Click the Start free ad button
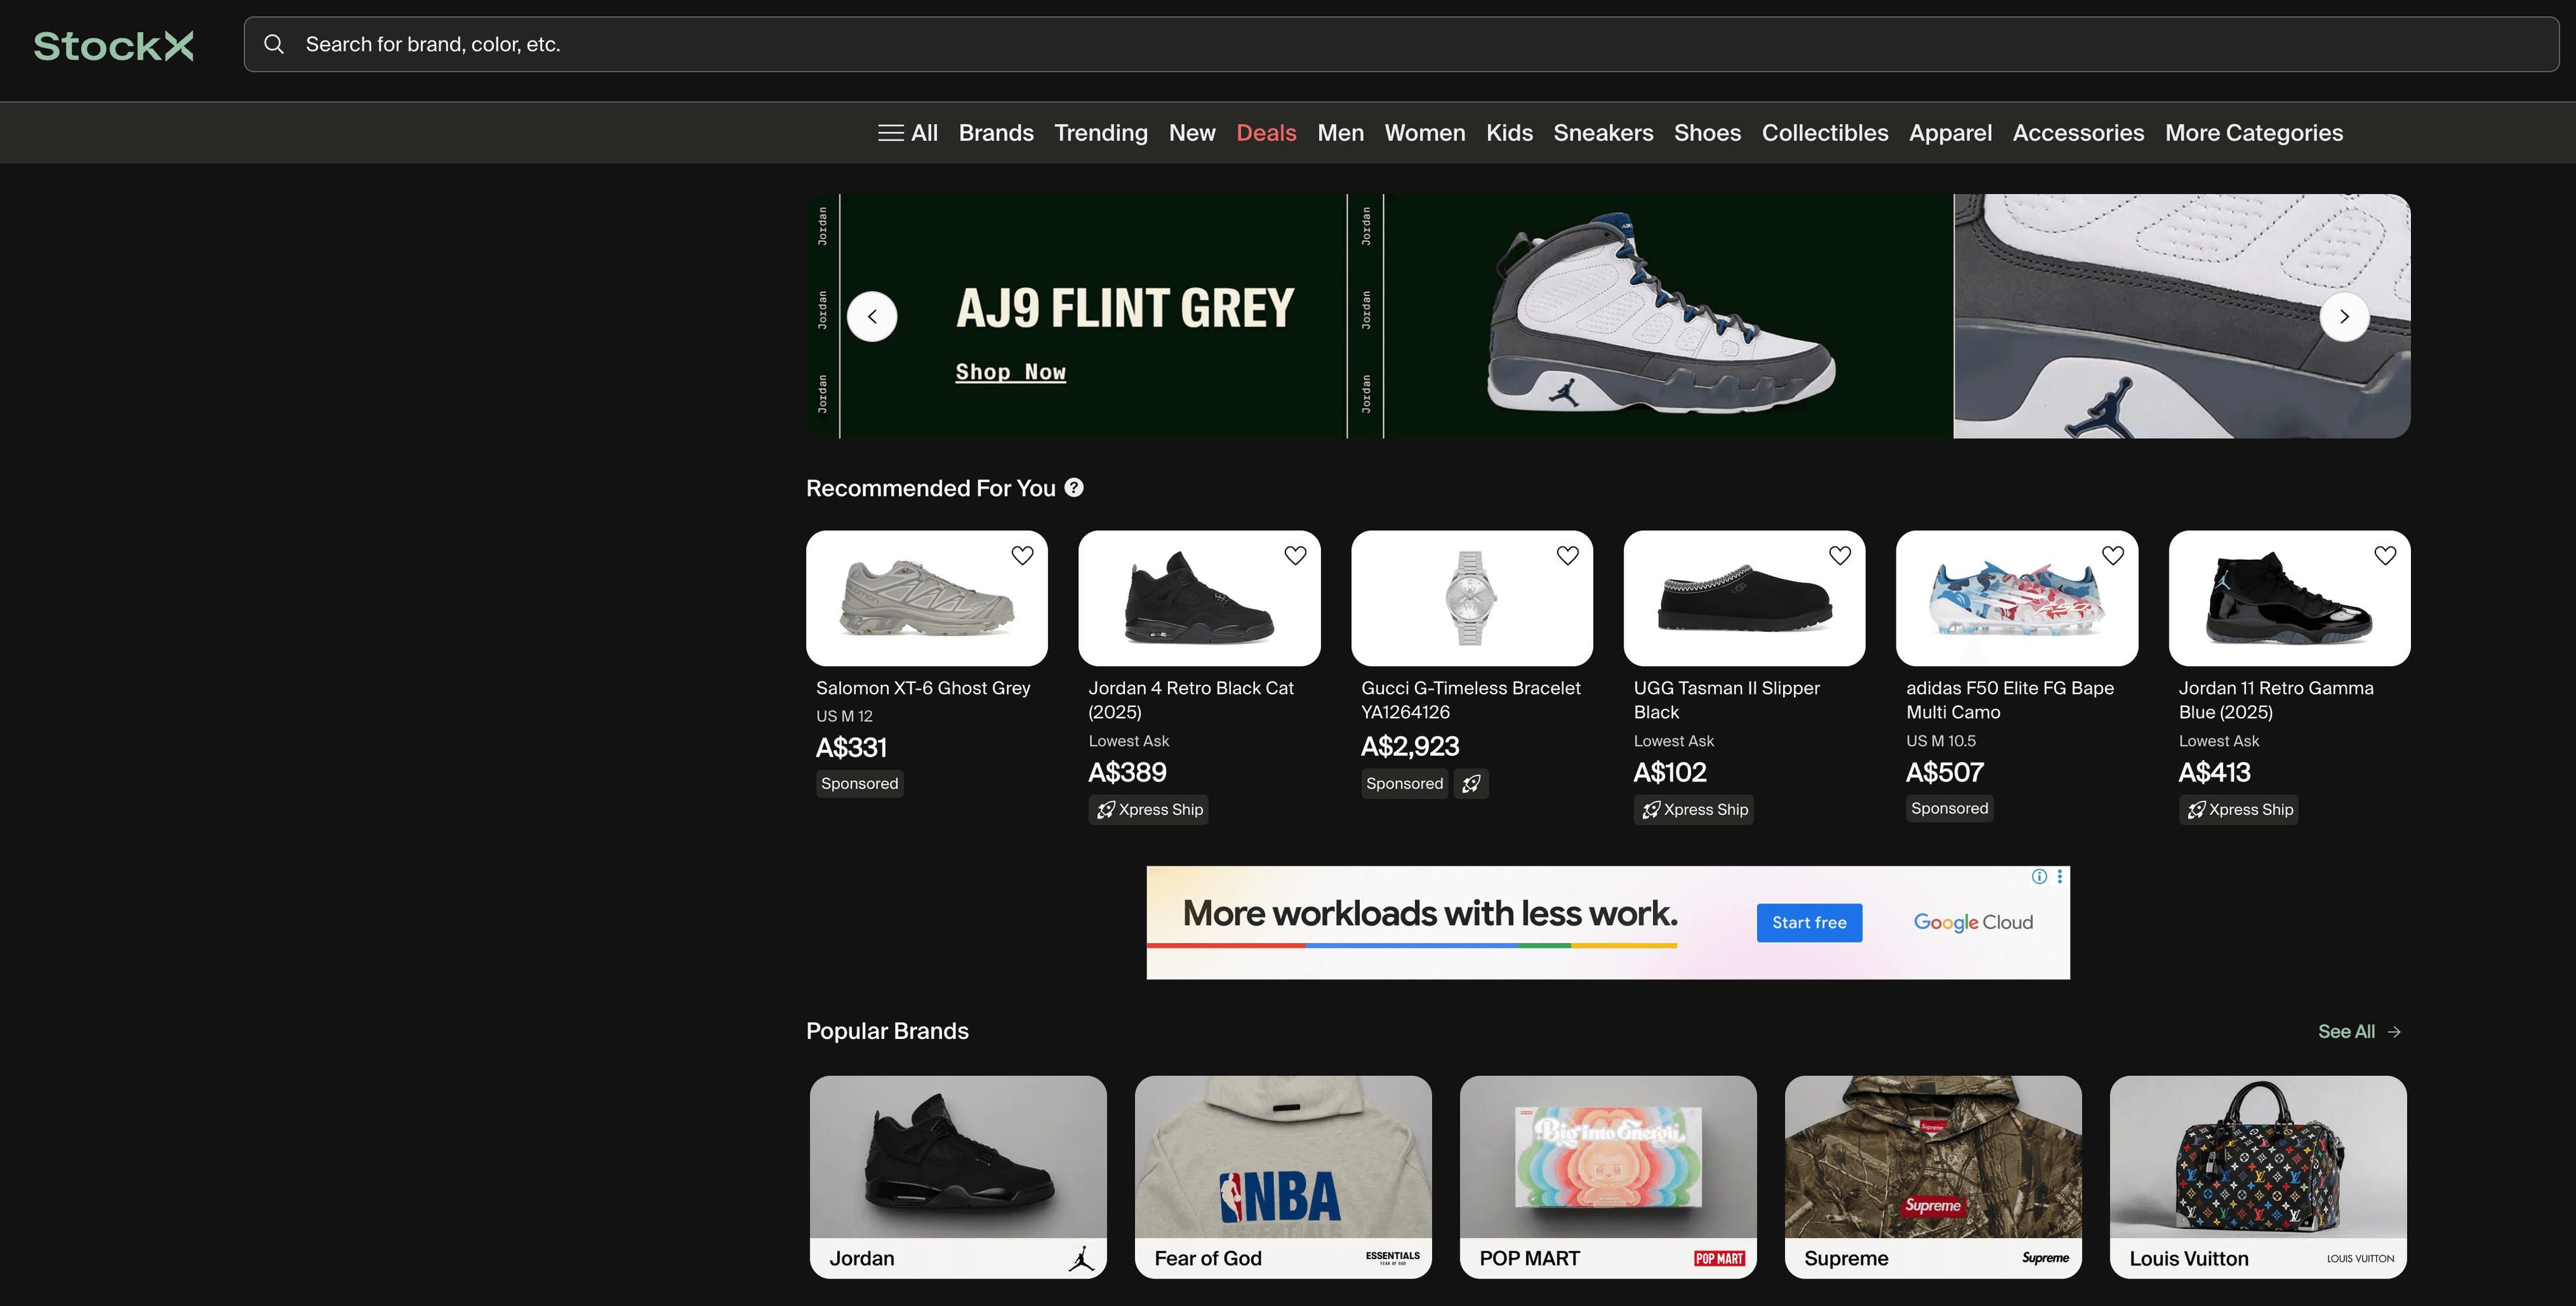 point(1809,922)
